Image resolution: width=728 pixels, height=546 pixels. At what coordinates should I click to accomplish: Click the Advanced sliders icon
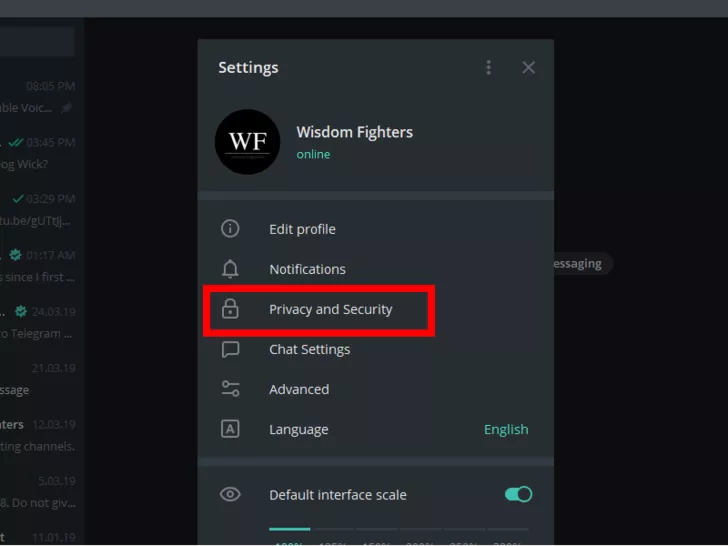tap(230, 389)
